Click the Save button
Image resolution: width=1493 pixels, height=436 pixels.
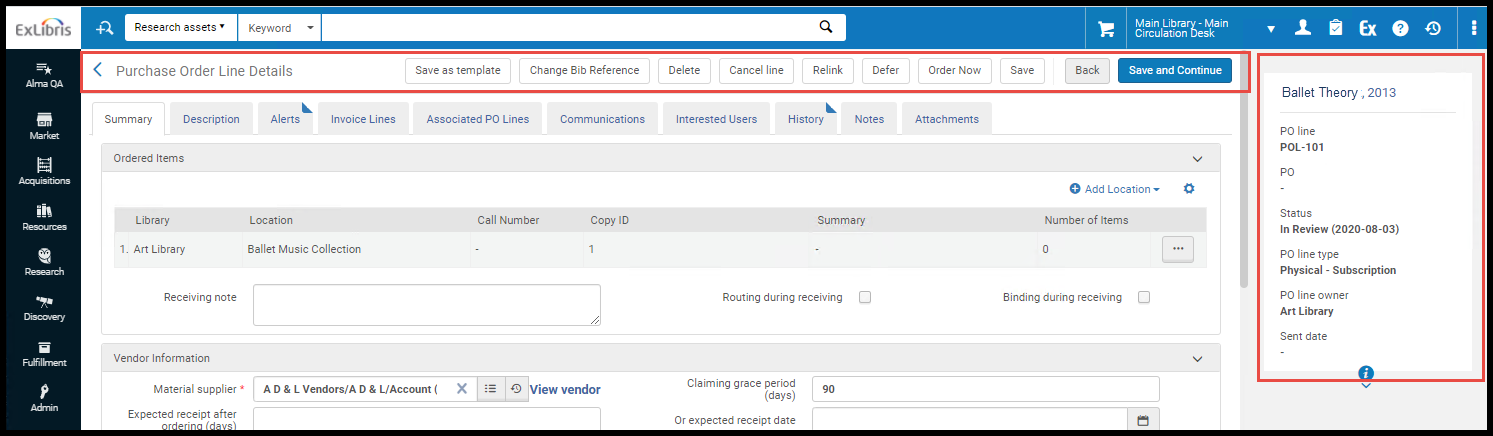pos(1022,70)
